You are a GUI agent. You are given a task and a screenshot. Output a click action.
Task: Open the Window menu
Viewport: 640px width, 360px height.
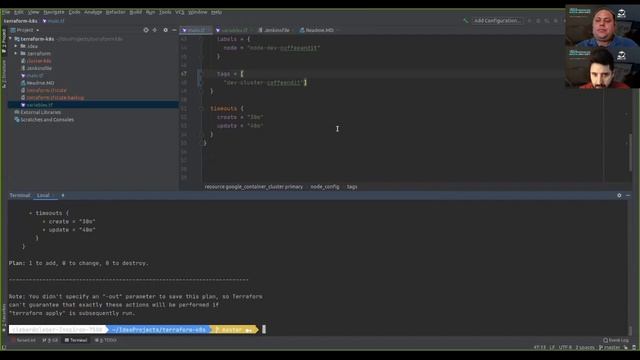(198, 12)
